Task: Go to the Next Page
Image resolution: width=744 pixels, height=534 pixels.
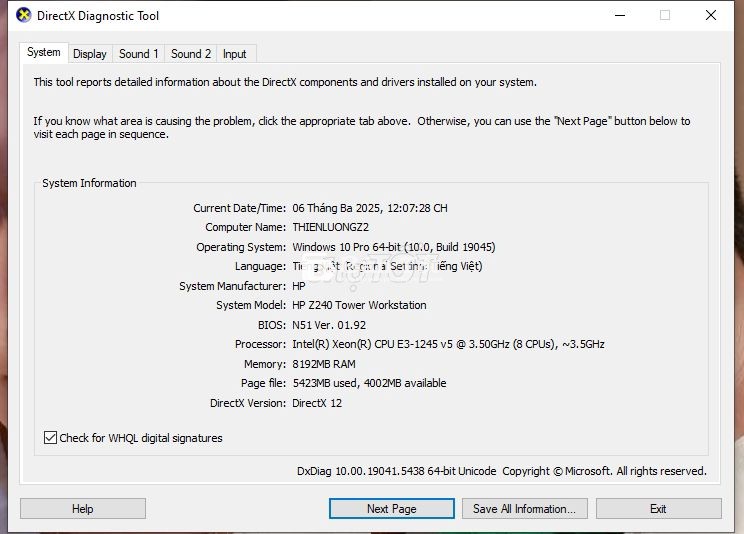Action: coord(391,509)
